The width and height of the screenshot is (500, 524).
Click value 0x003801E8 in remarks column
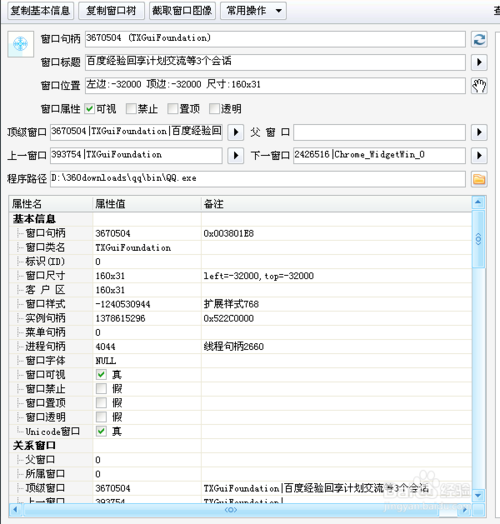229,233
